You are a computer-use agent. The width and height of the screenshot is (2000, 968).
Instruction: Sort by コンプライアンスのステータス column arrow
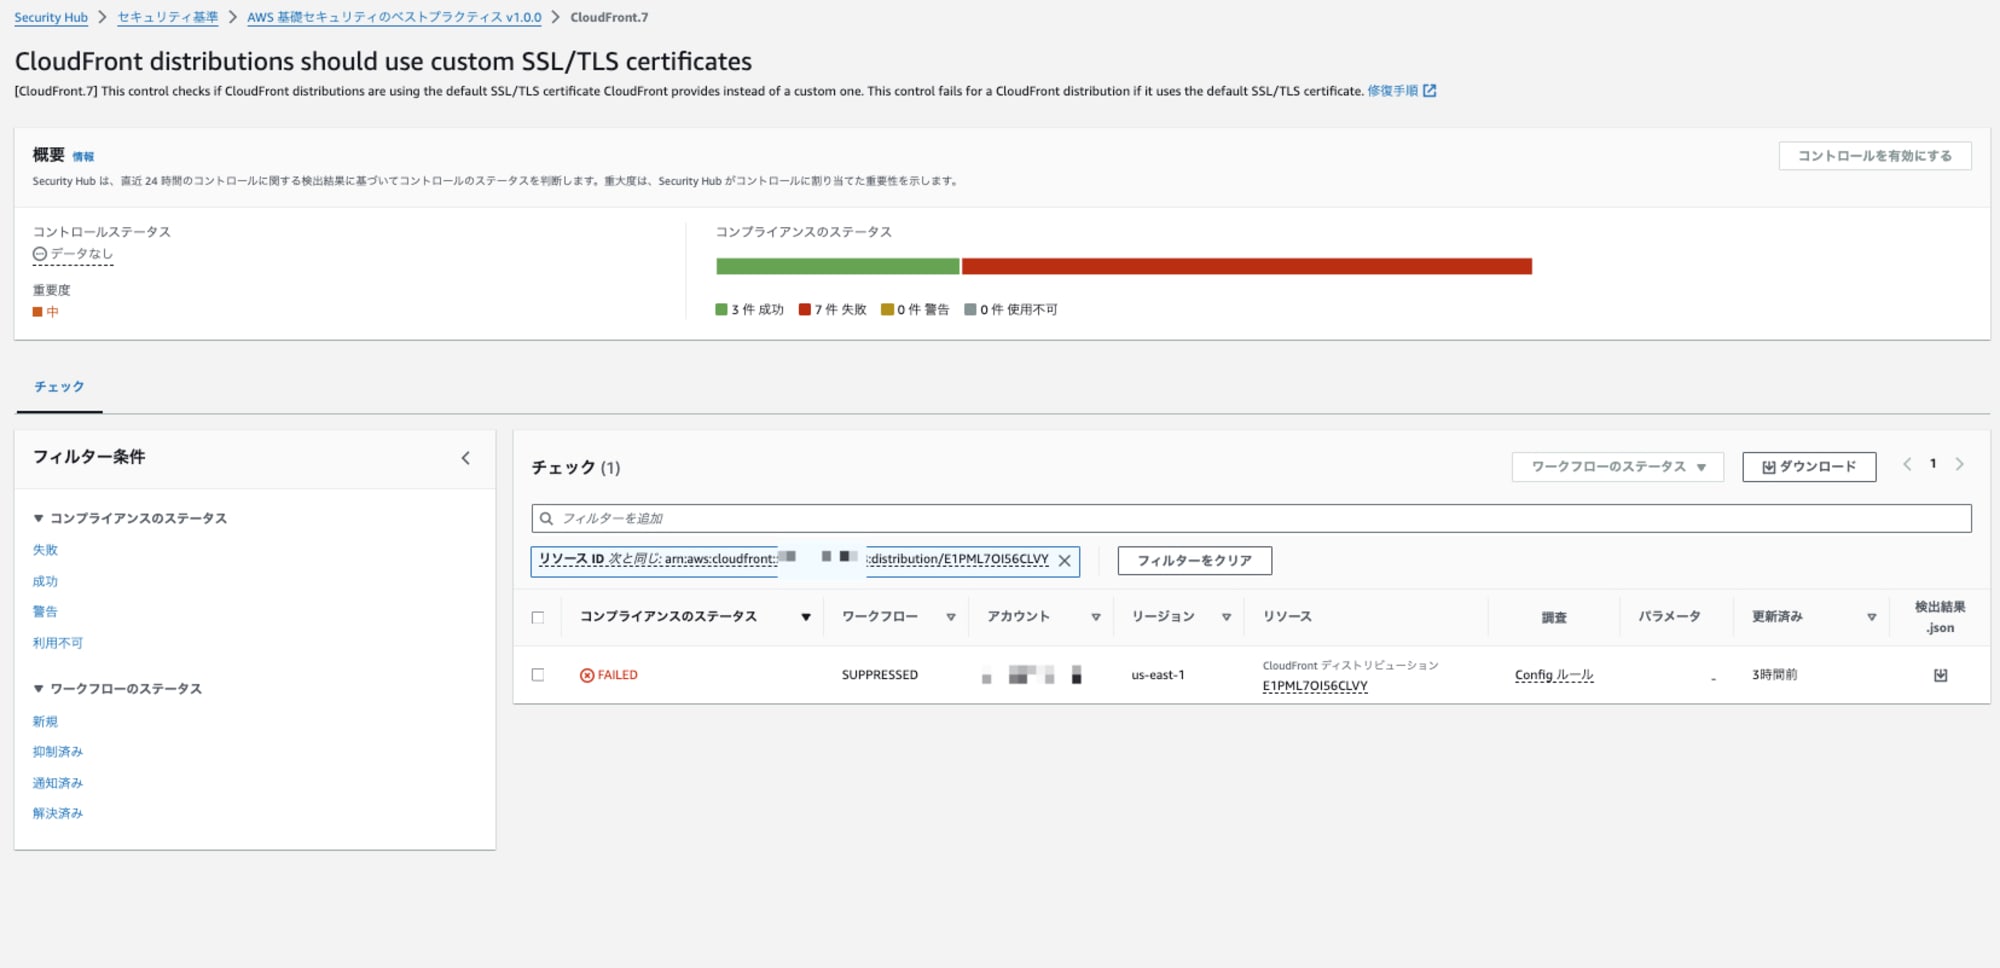click(x=805, y=617)
